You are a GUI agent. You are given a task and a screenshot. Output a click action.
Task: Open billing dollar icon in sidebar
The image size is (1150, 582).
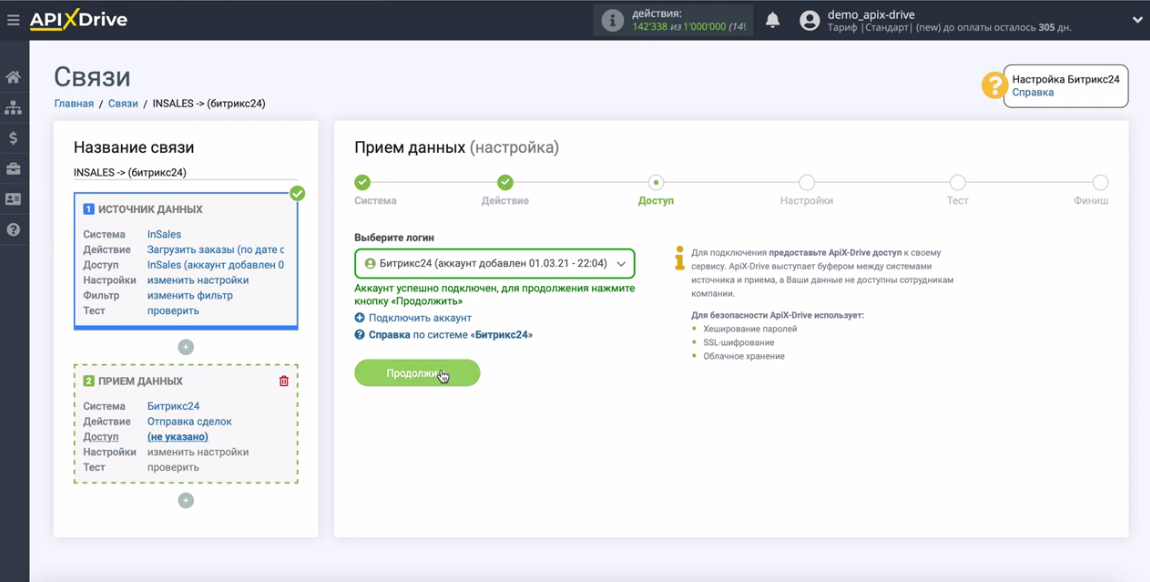[13, 138]
